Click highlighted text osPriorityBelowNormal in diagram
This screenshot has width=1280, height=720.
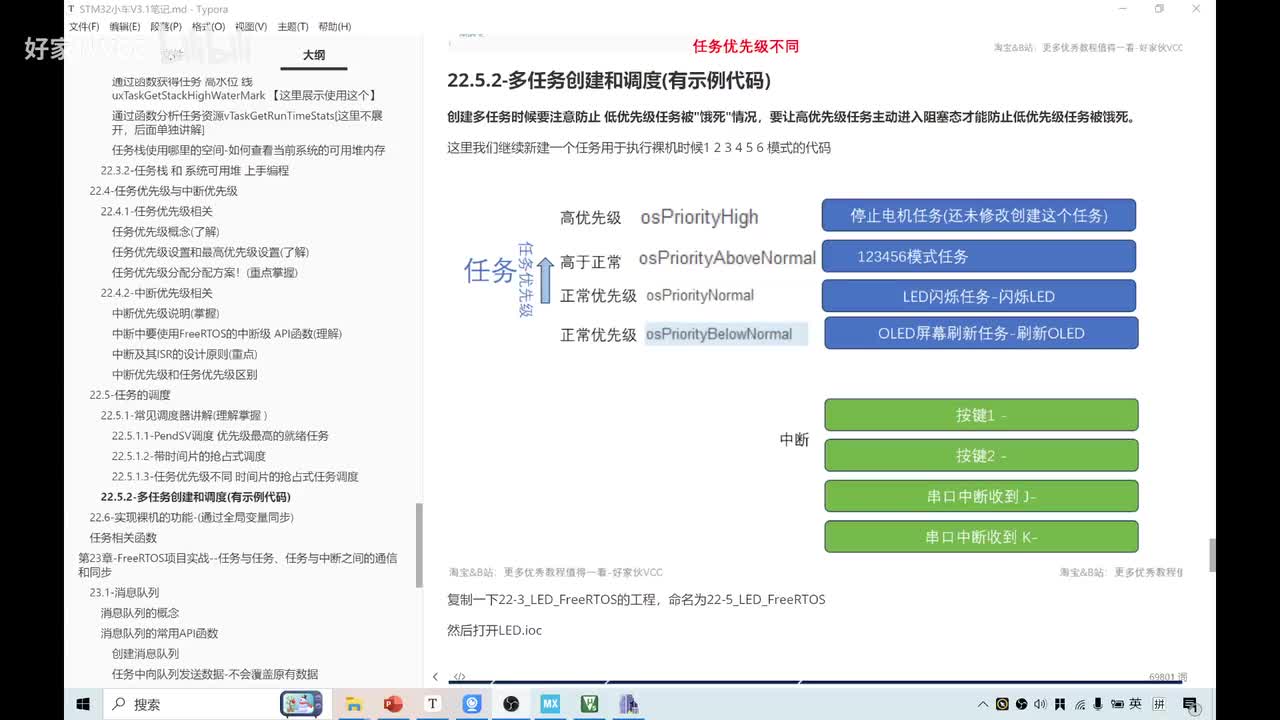click(x=726, y=334)
